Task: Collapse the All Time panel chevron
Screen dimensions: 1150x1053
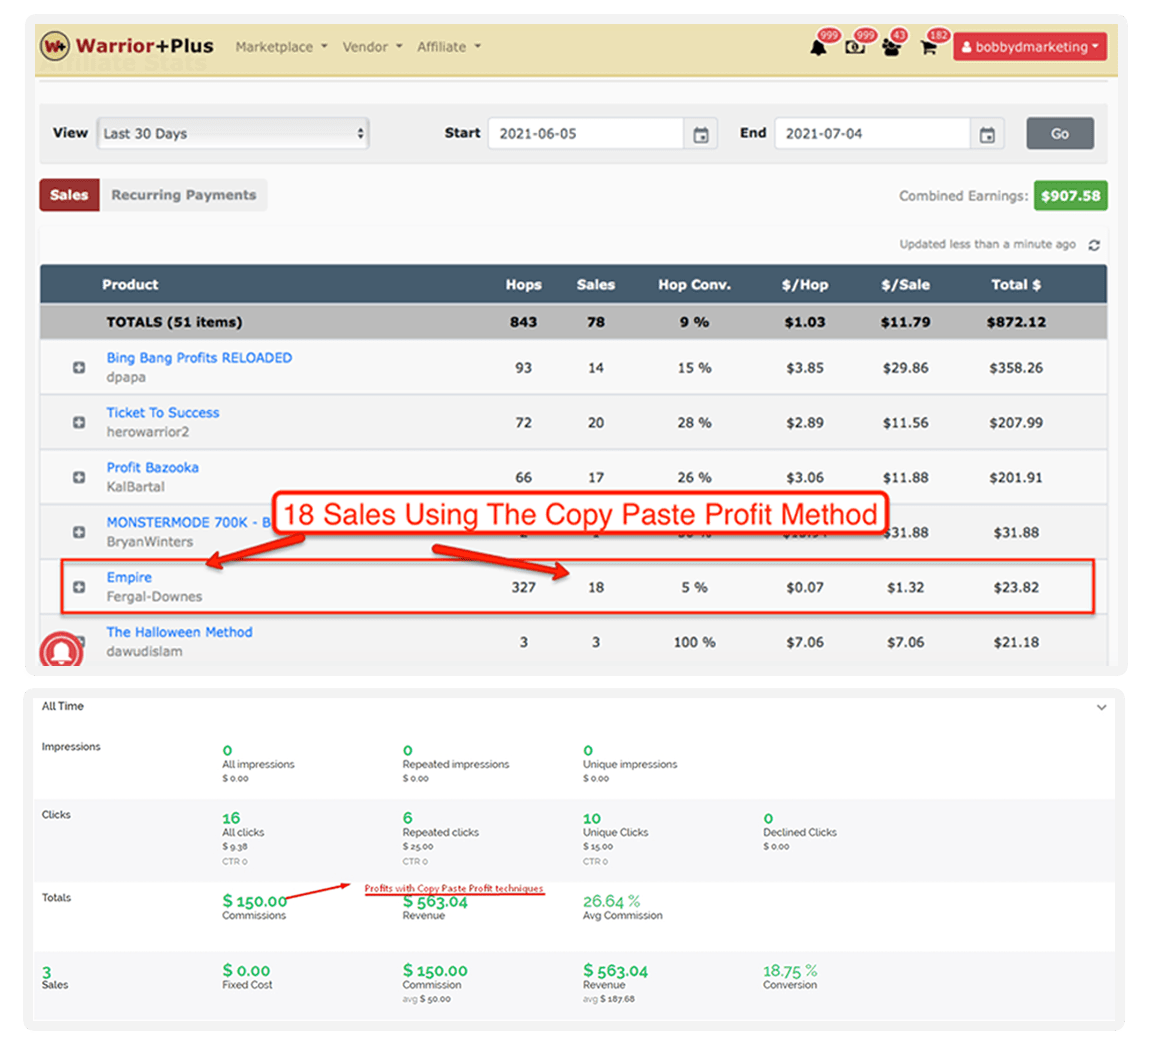Action: pyautogui.click(x=1102, y=708)
